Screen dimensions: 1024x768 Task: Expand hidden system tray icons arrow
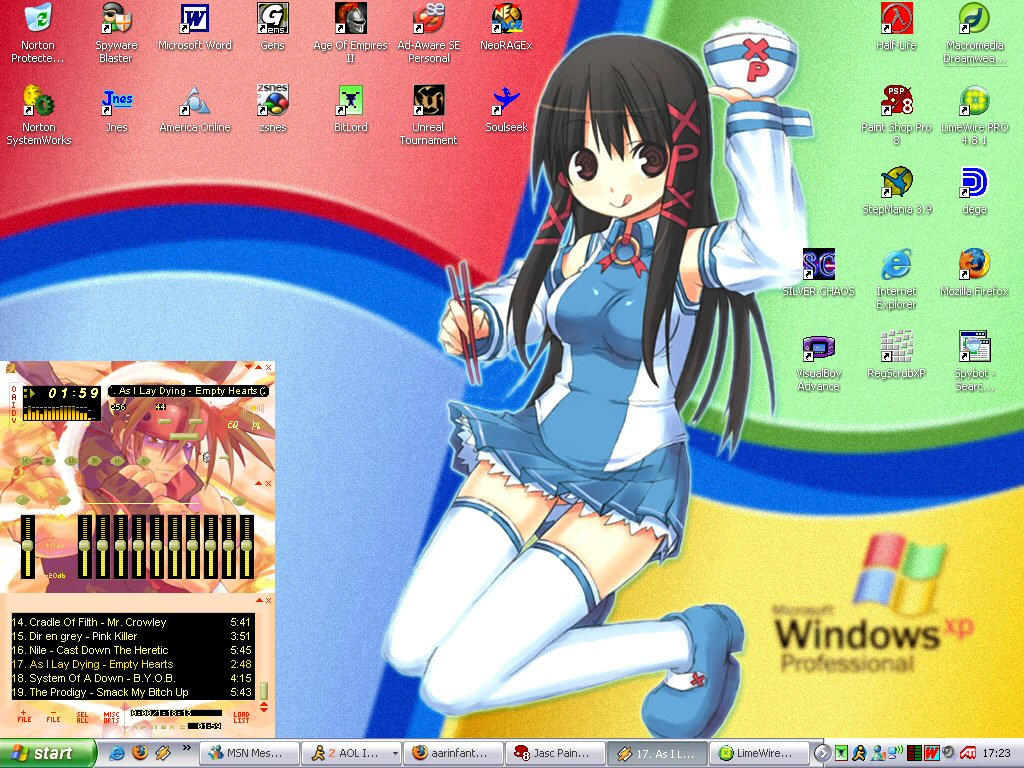coord(822,754)
